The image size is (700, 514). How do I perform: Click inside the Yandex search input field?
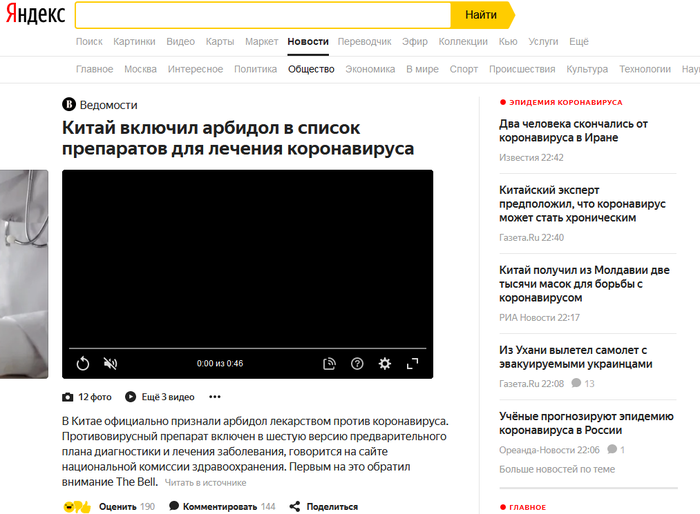pos(262,15)
